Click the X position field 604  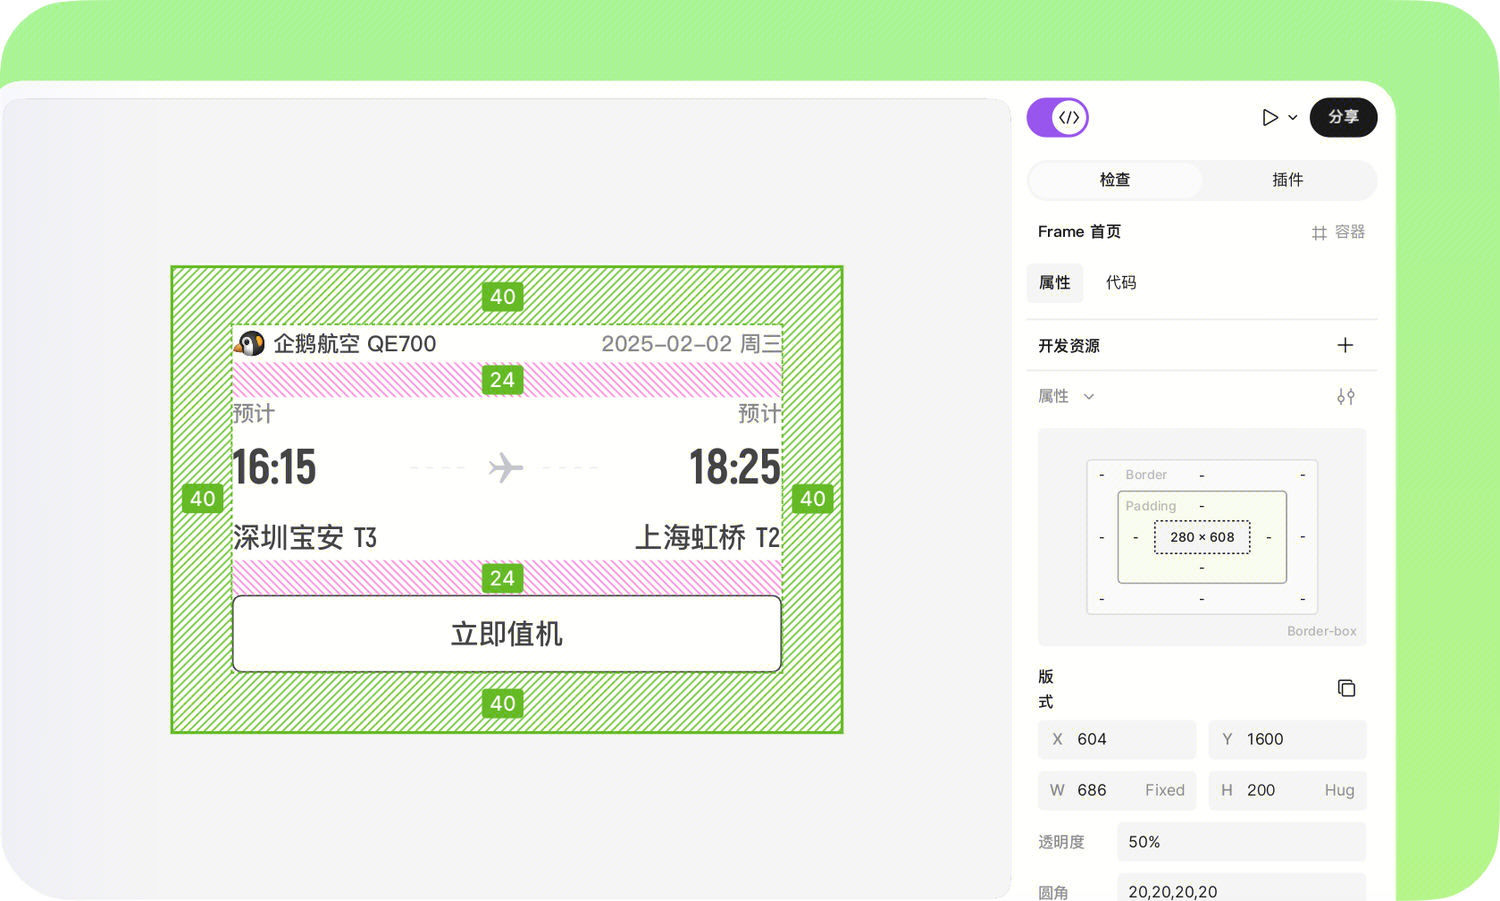1117,740
